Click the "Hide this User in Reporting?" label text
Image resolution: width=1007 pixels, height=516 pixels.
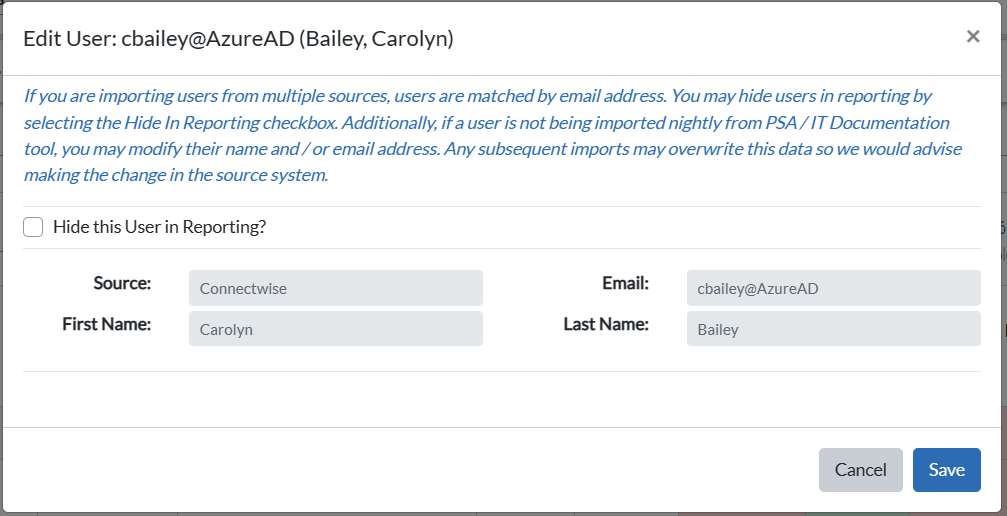click(x=159, y=227)
